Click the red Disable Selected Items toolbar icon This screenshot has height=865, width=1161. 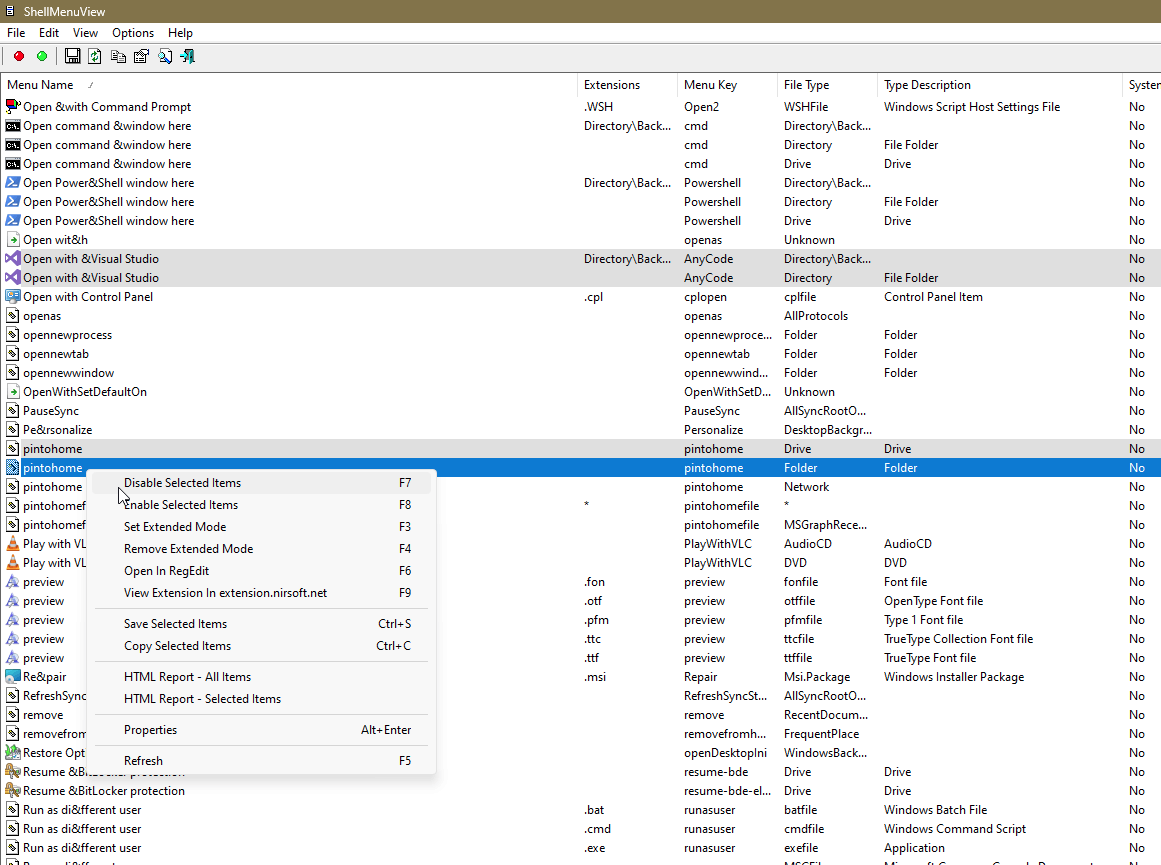tap(19, 56)
